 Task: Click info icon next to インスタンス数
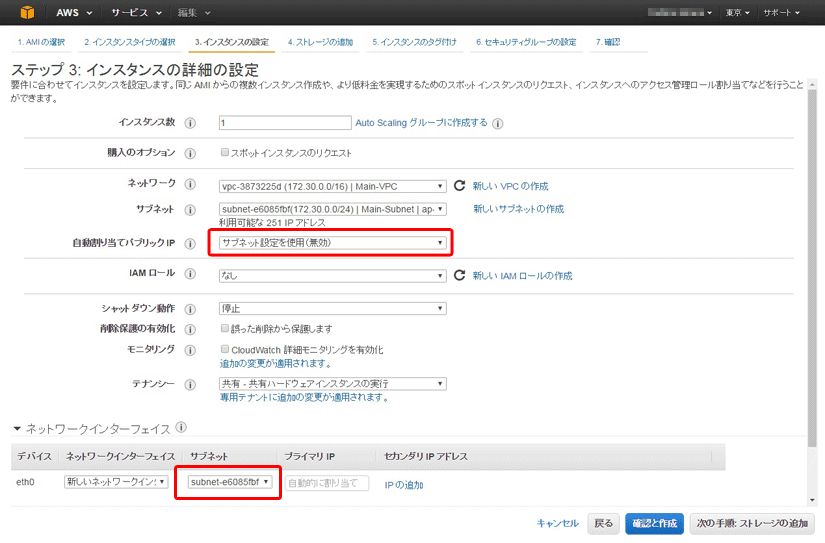click(190, 123)
